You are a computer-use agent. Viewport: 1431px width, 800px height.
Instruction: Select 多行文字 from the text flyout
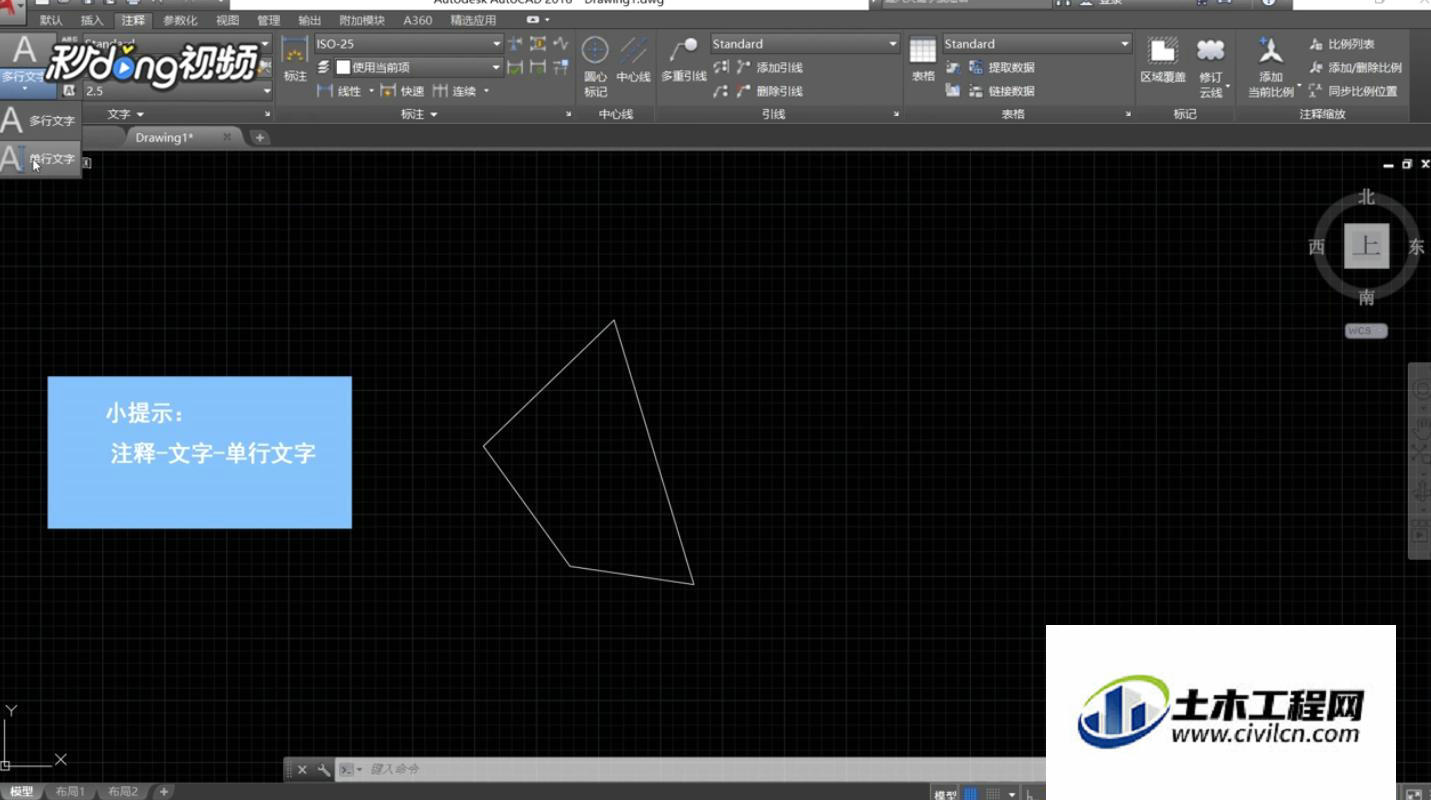pyautogui.click(x=40, y=120)
